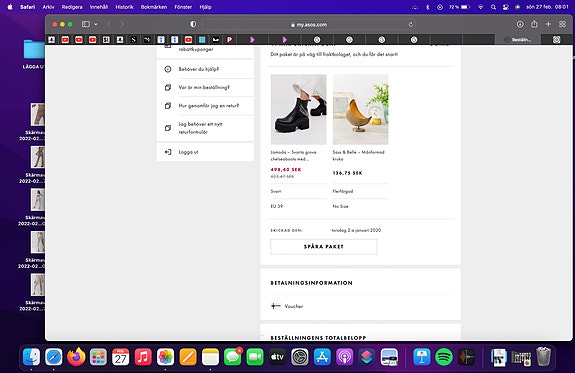Show the tab overview grid
Screen dimensions: 575x373
[562, 24]
